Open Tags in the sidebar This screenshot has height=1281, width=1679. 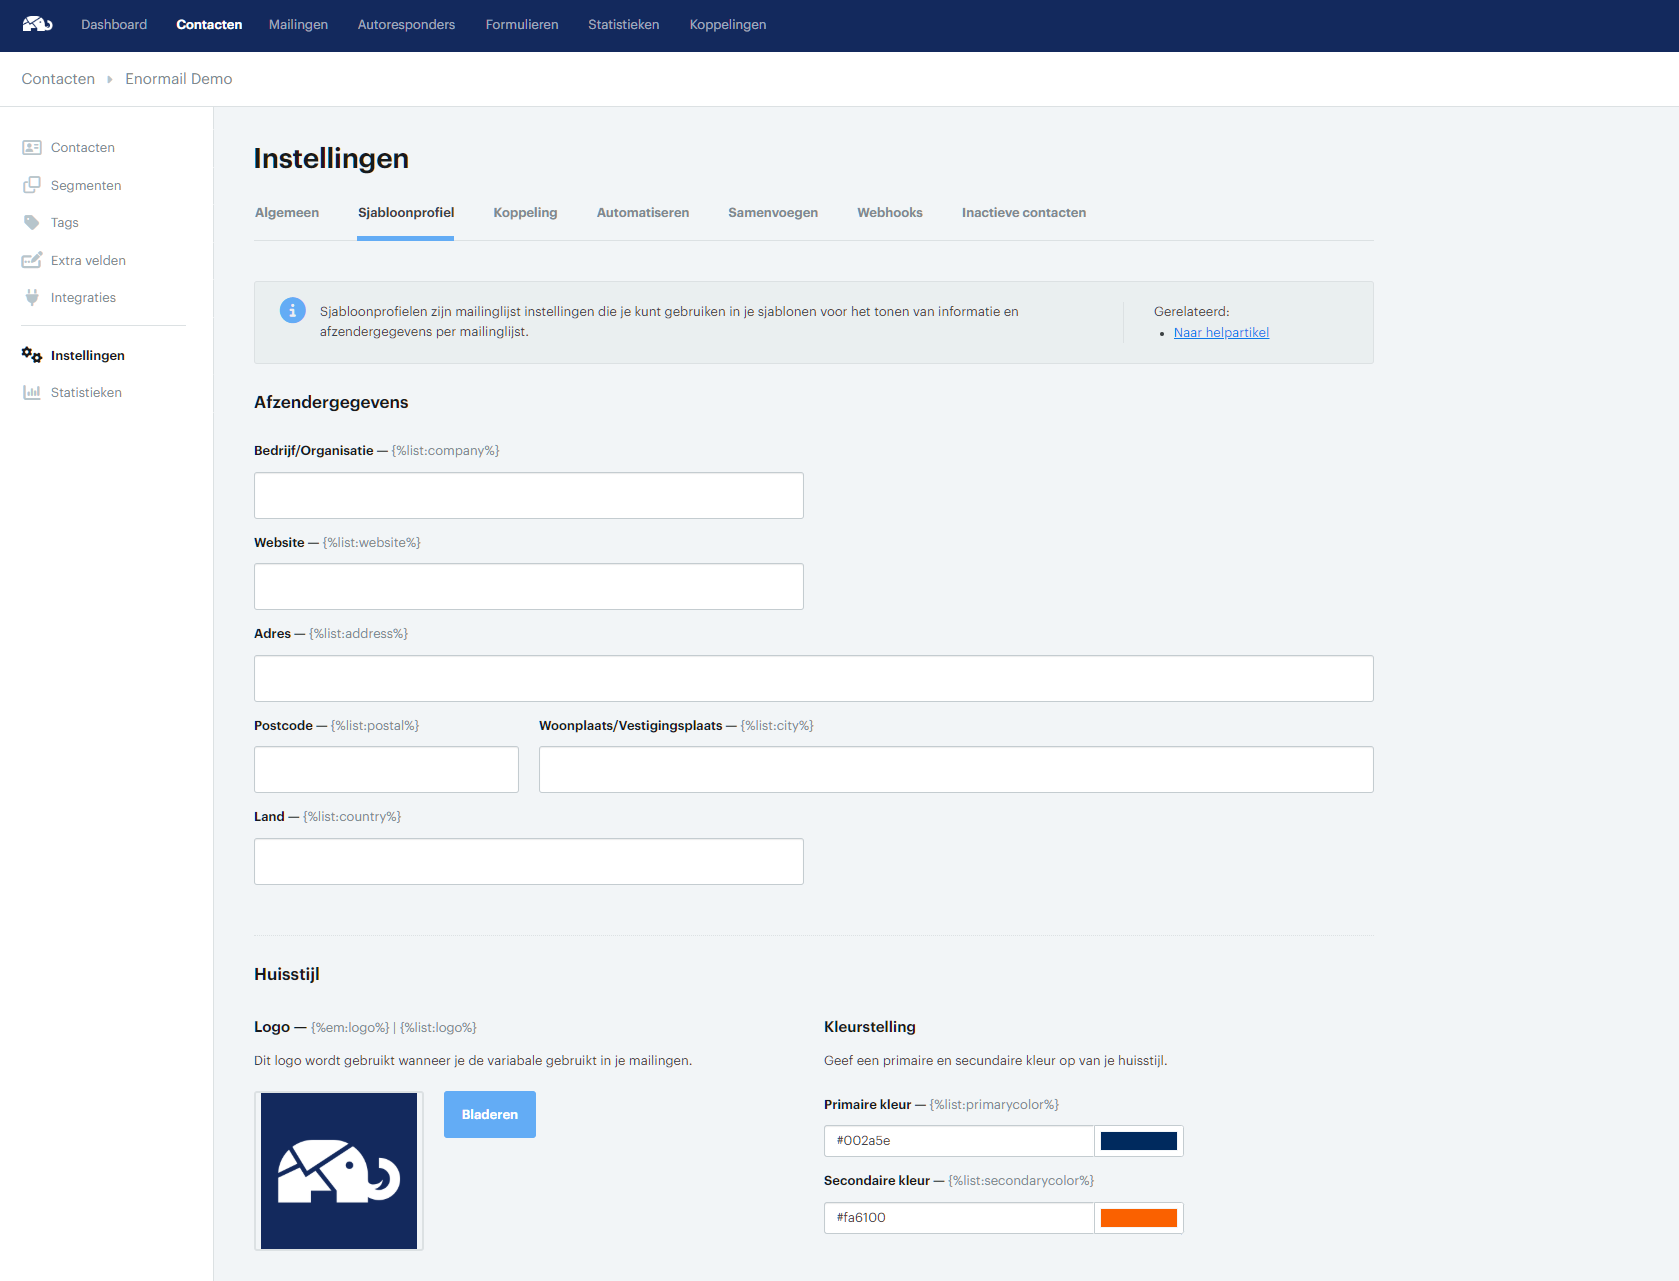(x=65, y=222)
